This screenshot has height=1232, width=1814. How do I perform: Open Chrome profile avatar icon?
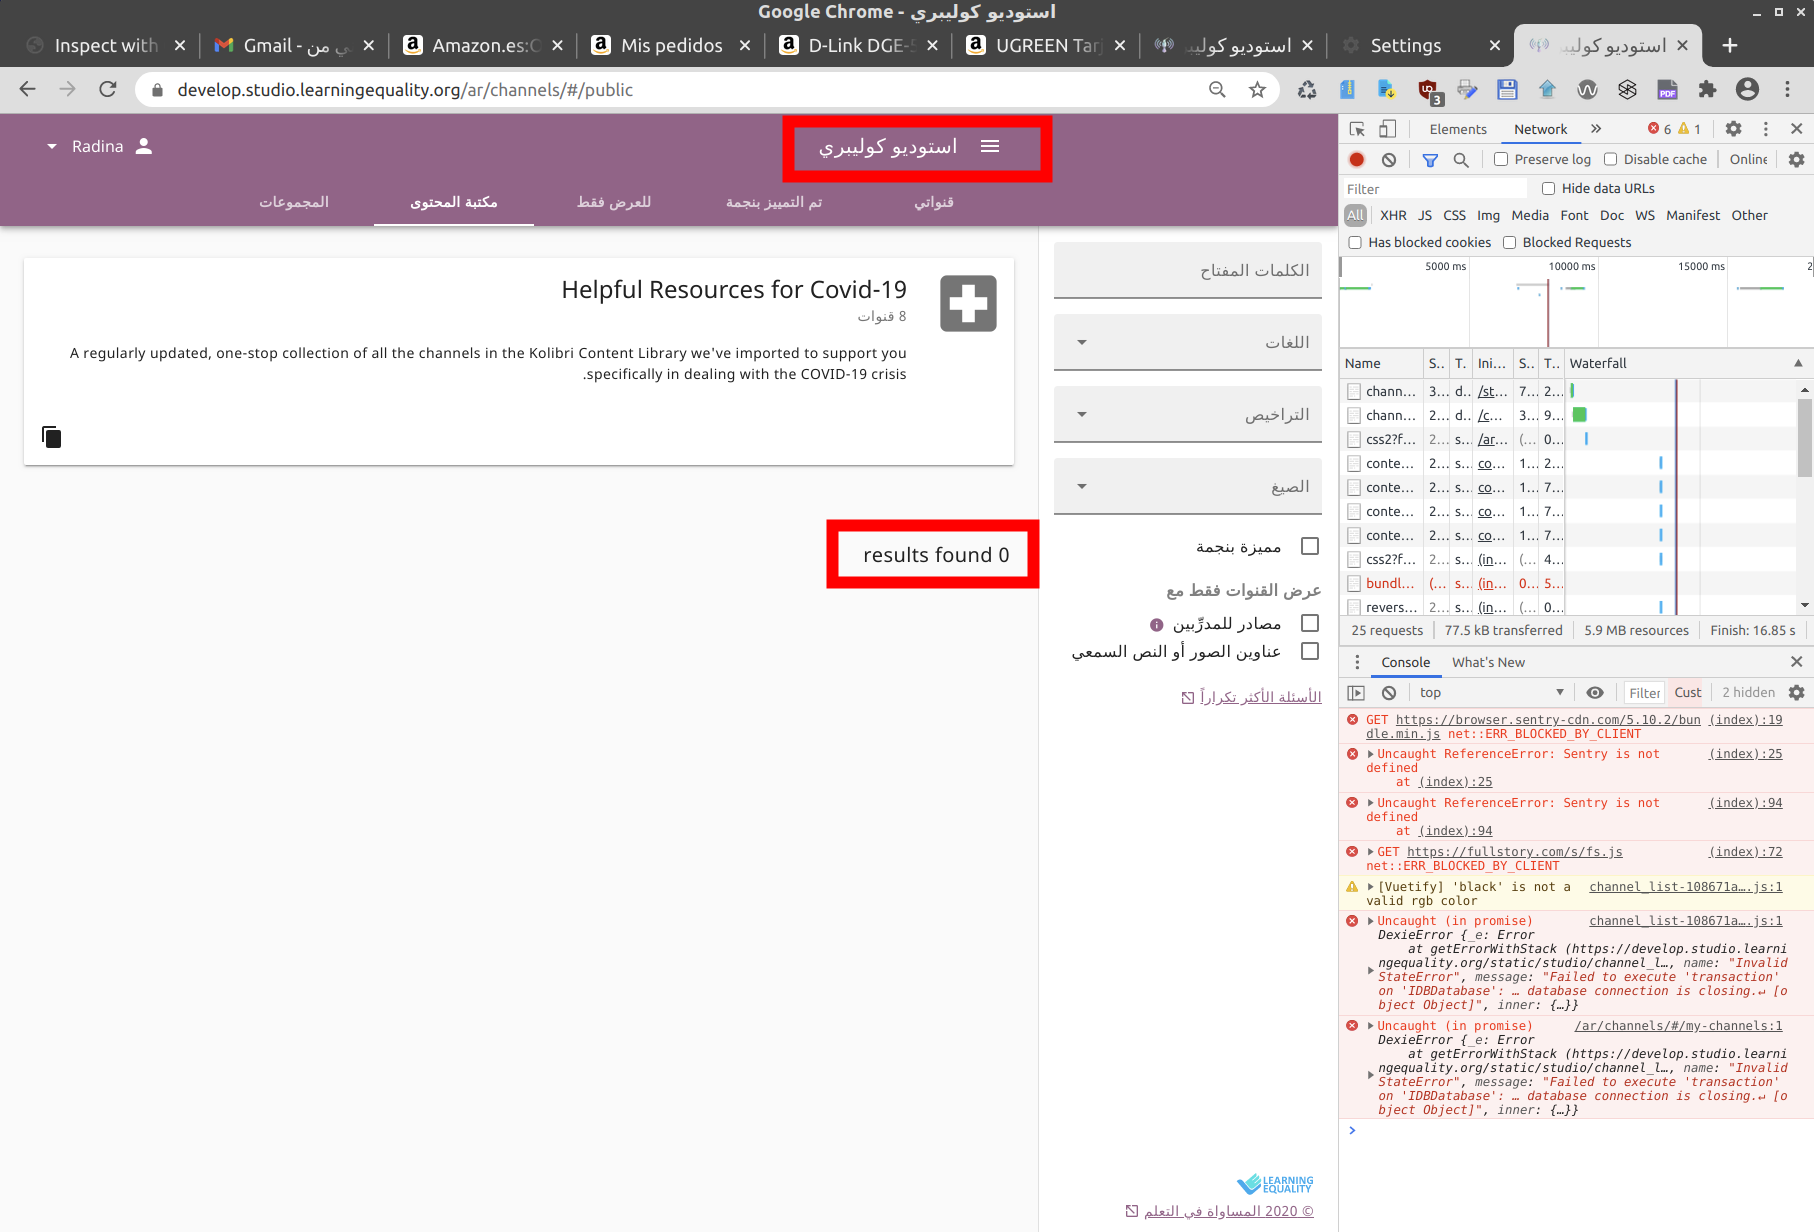[1747, 89]
